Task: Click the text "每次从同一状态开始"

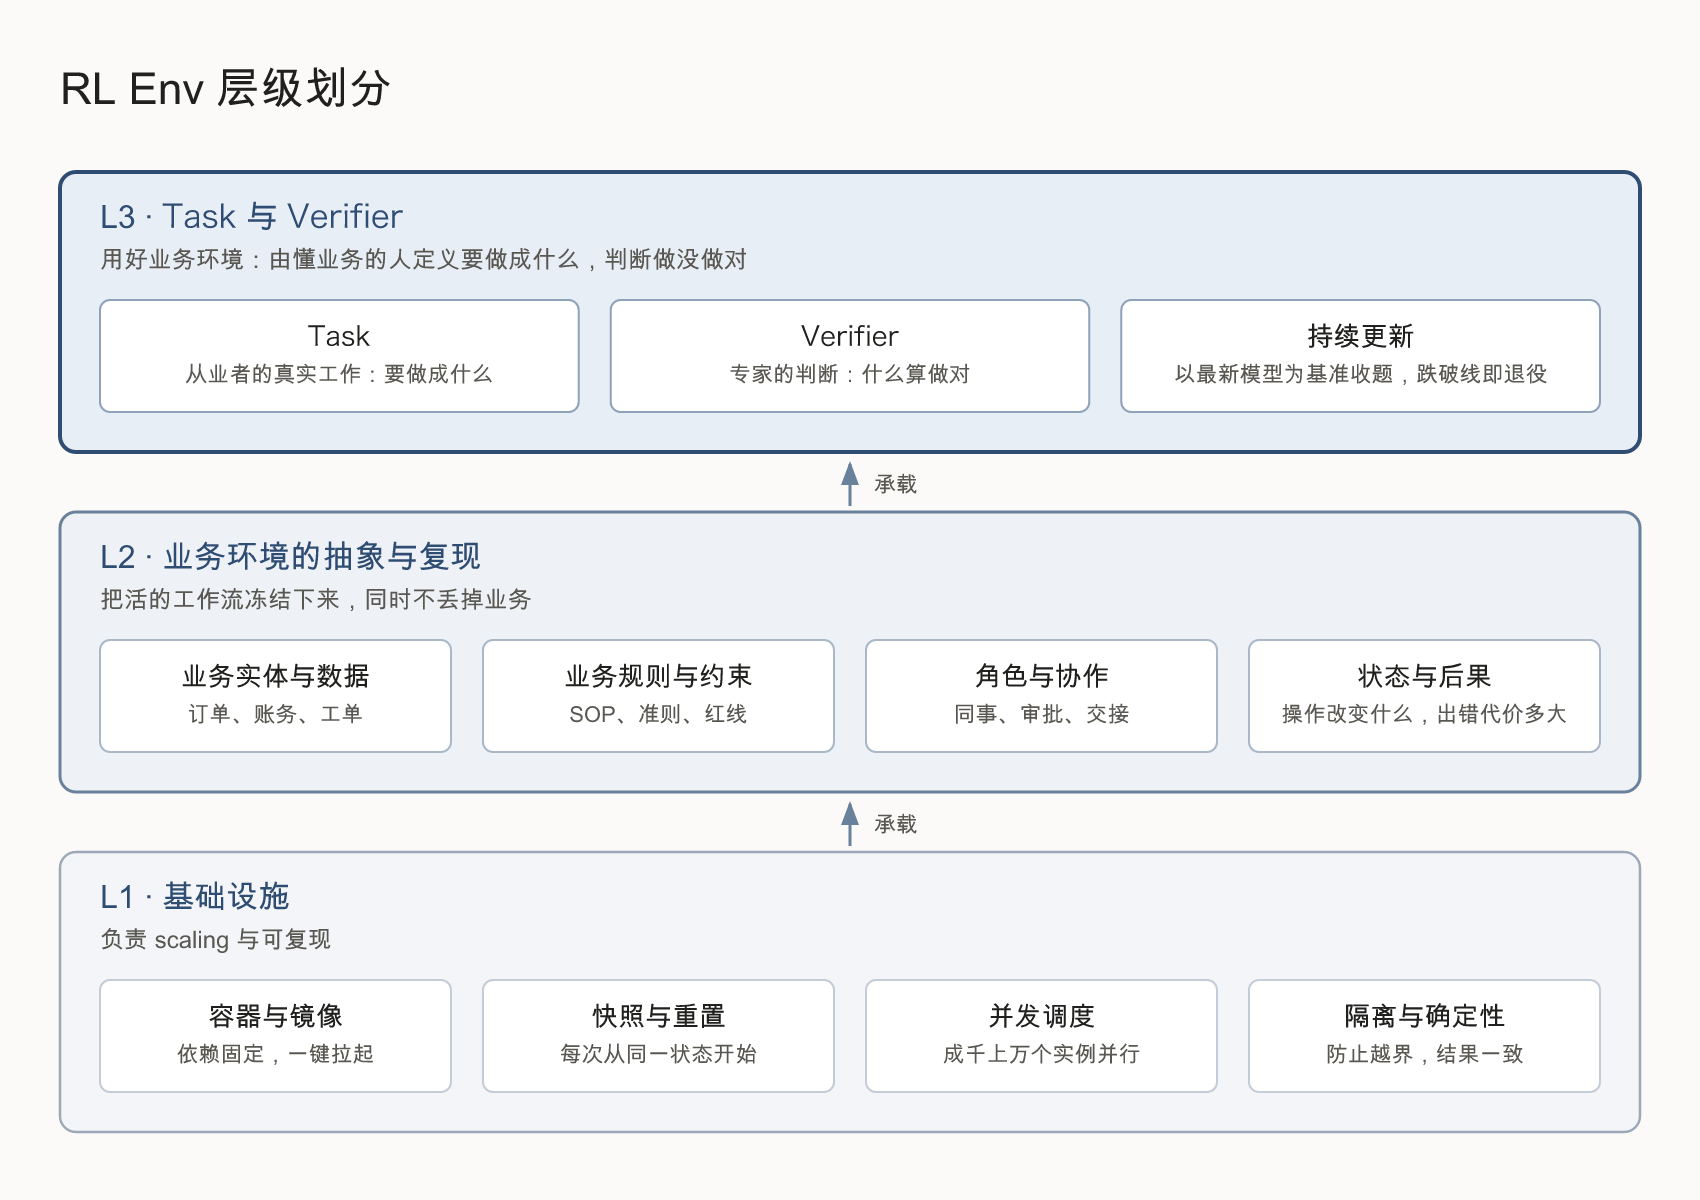Action: (658, 1054)
